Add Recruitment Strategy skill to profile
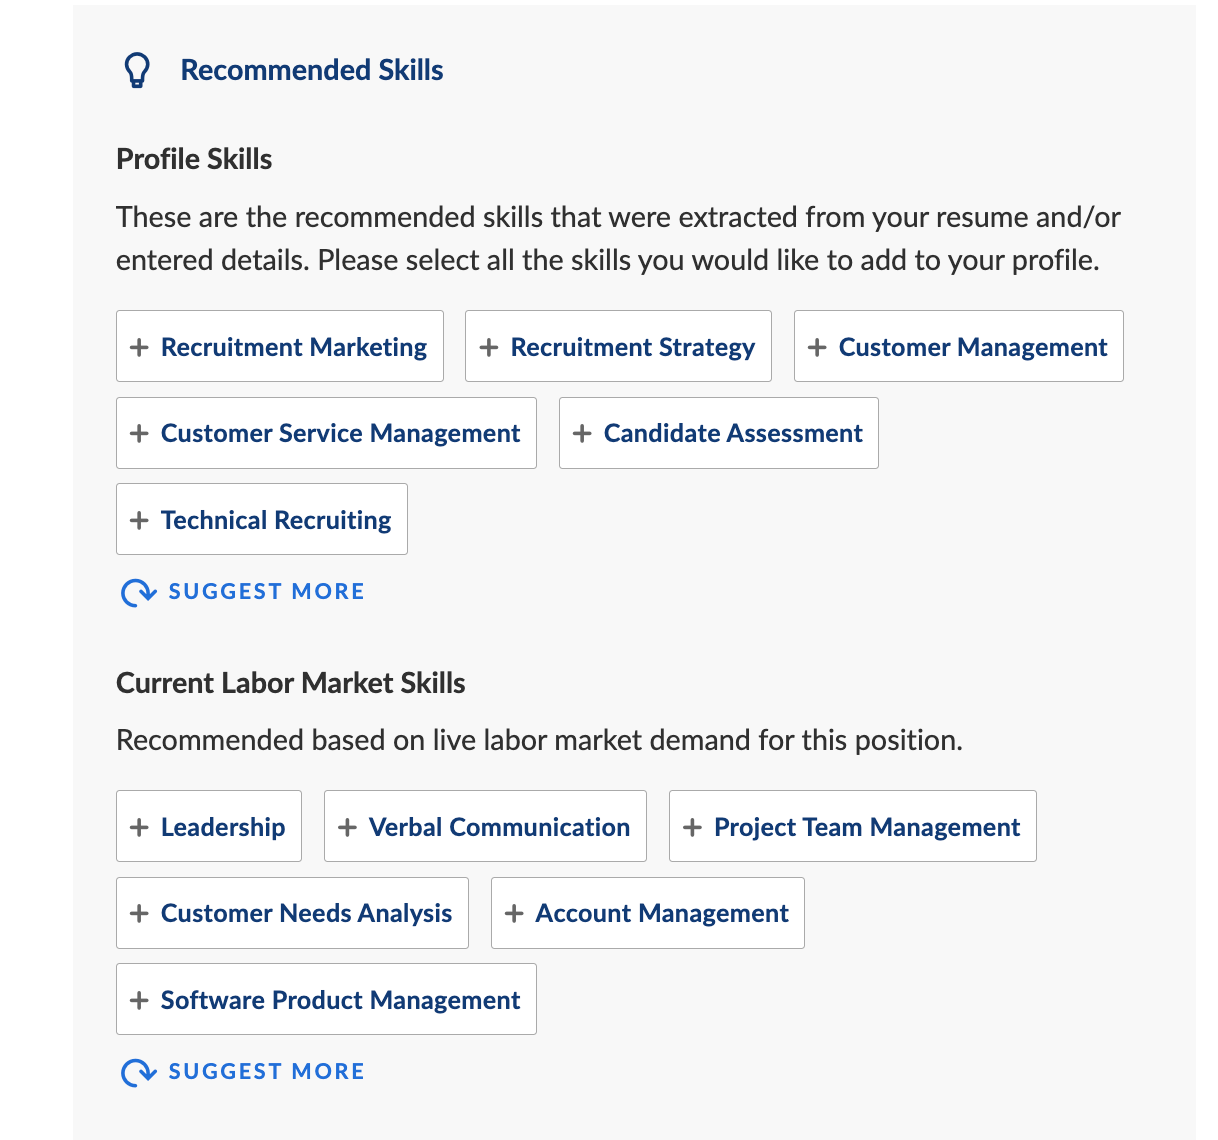1218x1140 pixels. click(x=618, y=346)
